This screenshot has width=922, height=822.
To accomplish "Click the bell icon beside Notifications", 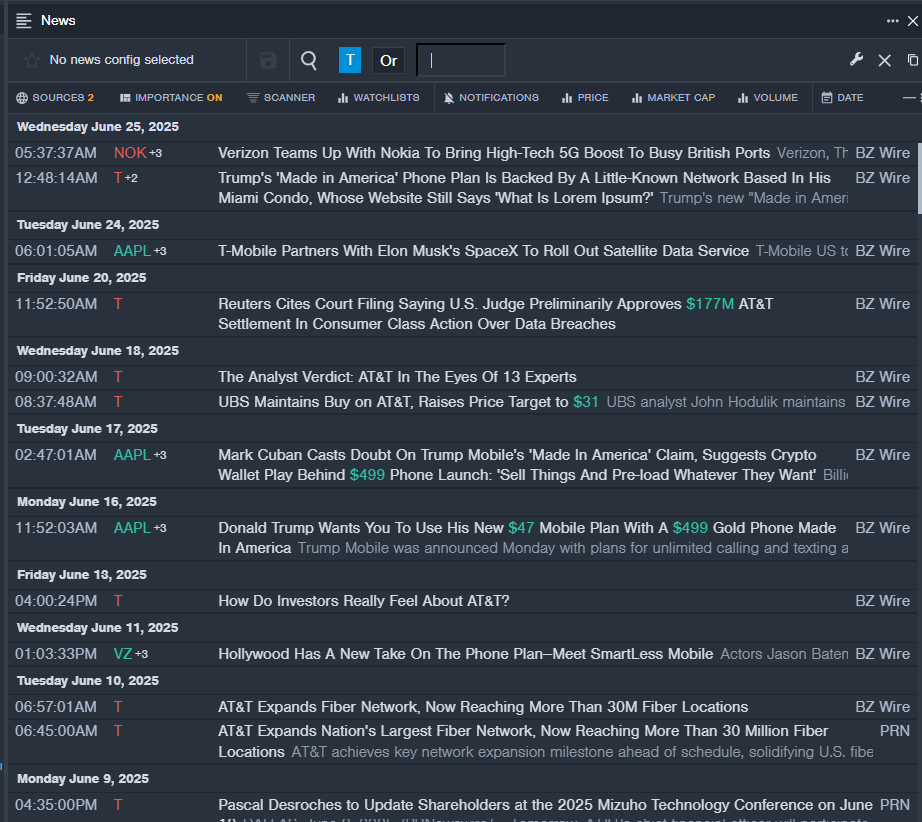I will (449, 98).
